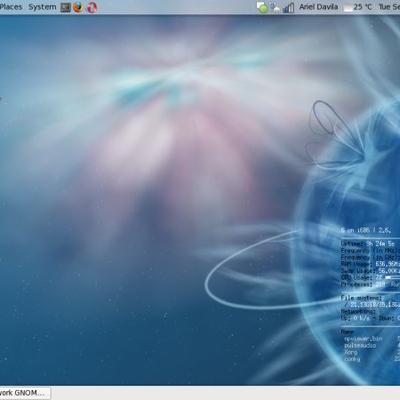Screen dimensions: 400x400
Task: Click the red swirl launcher icon
Action: [x=92, y=7]
